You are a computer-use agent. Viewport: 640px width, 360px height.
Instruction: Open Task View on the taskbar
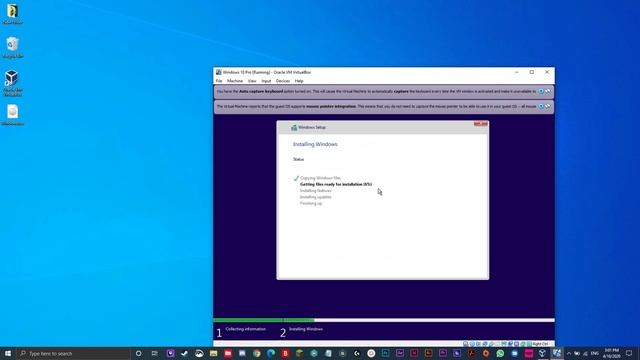coord(154,353)
